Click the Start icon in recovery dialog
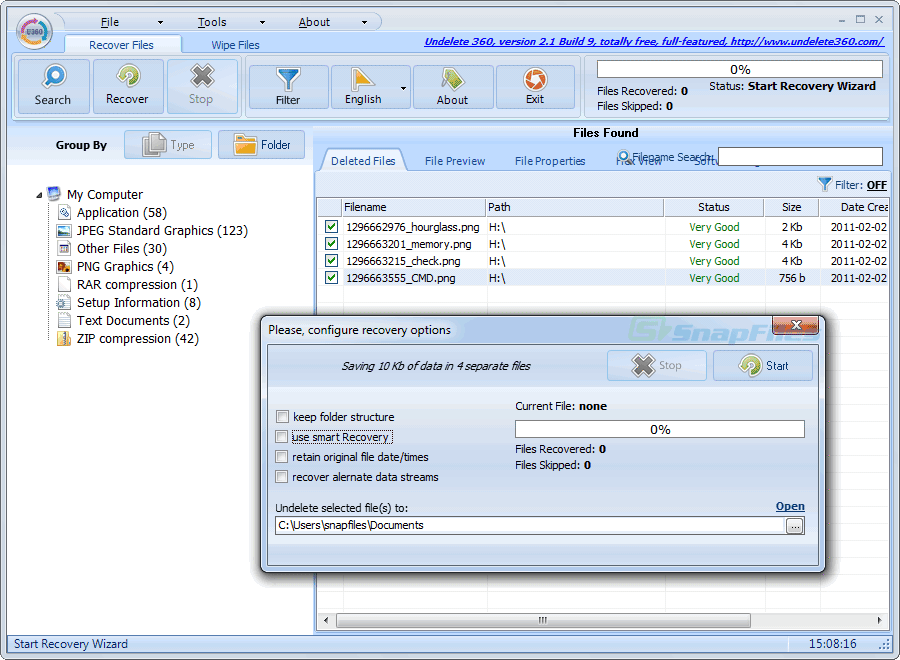This screenshot has width=900, height=660. coord(750,366)
